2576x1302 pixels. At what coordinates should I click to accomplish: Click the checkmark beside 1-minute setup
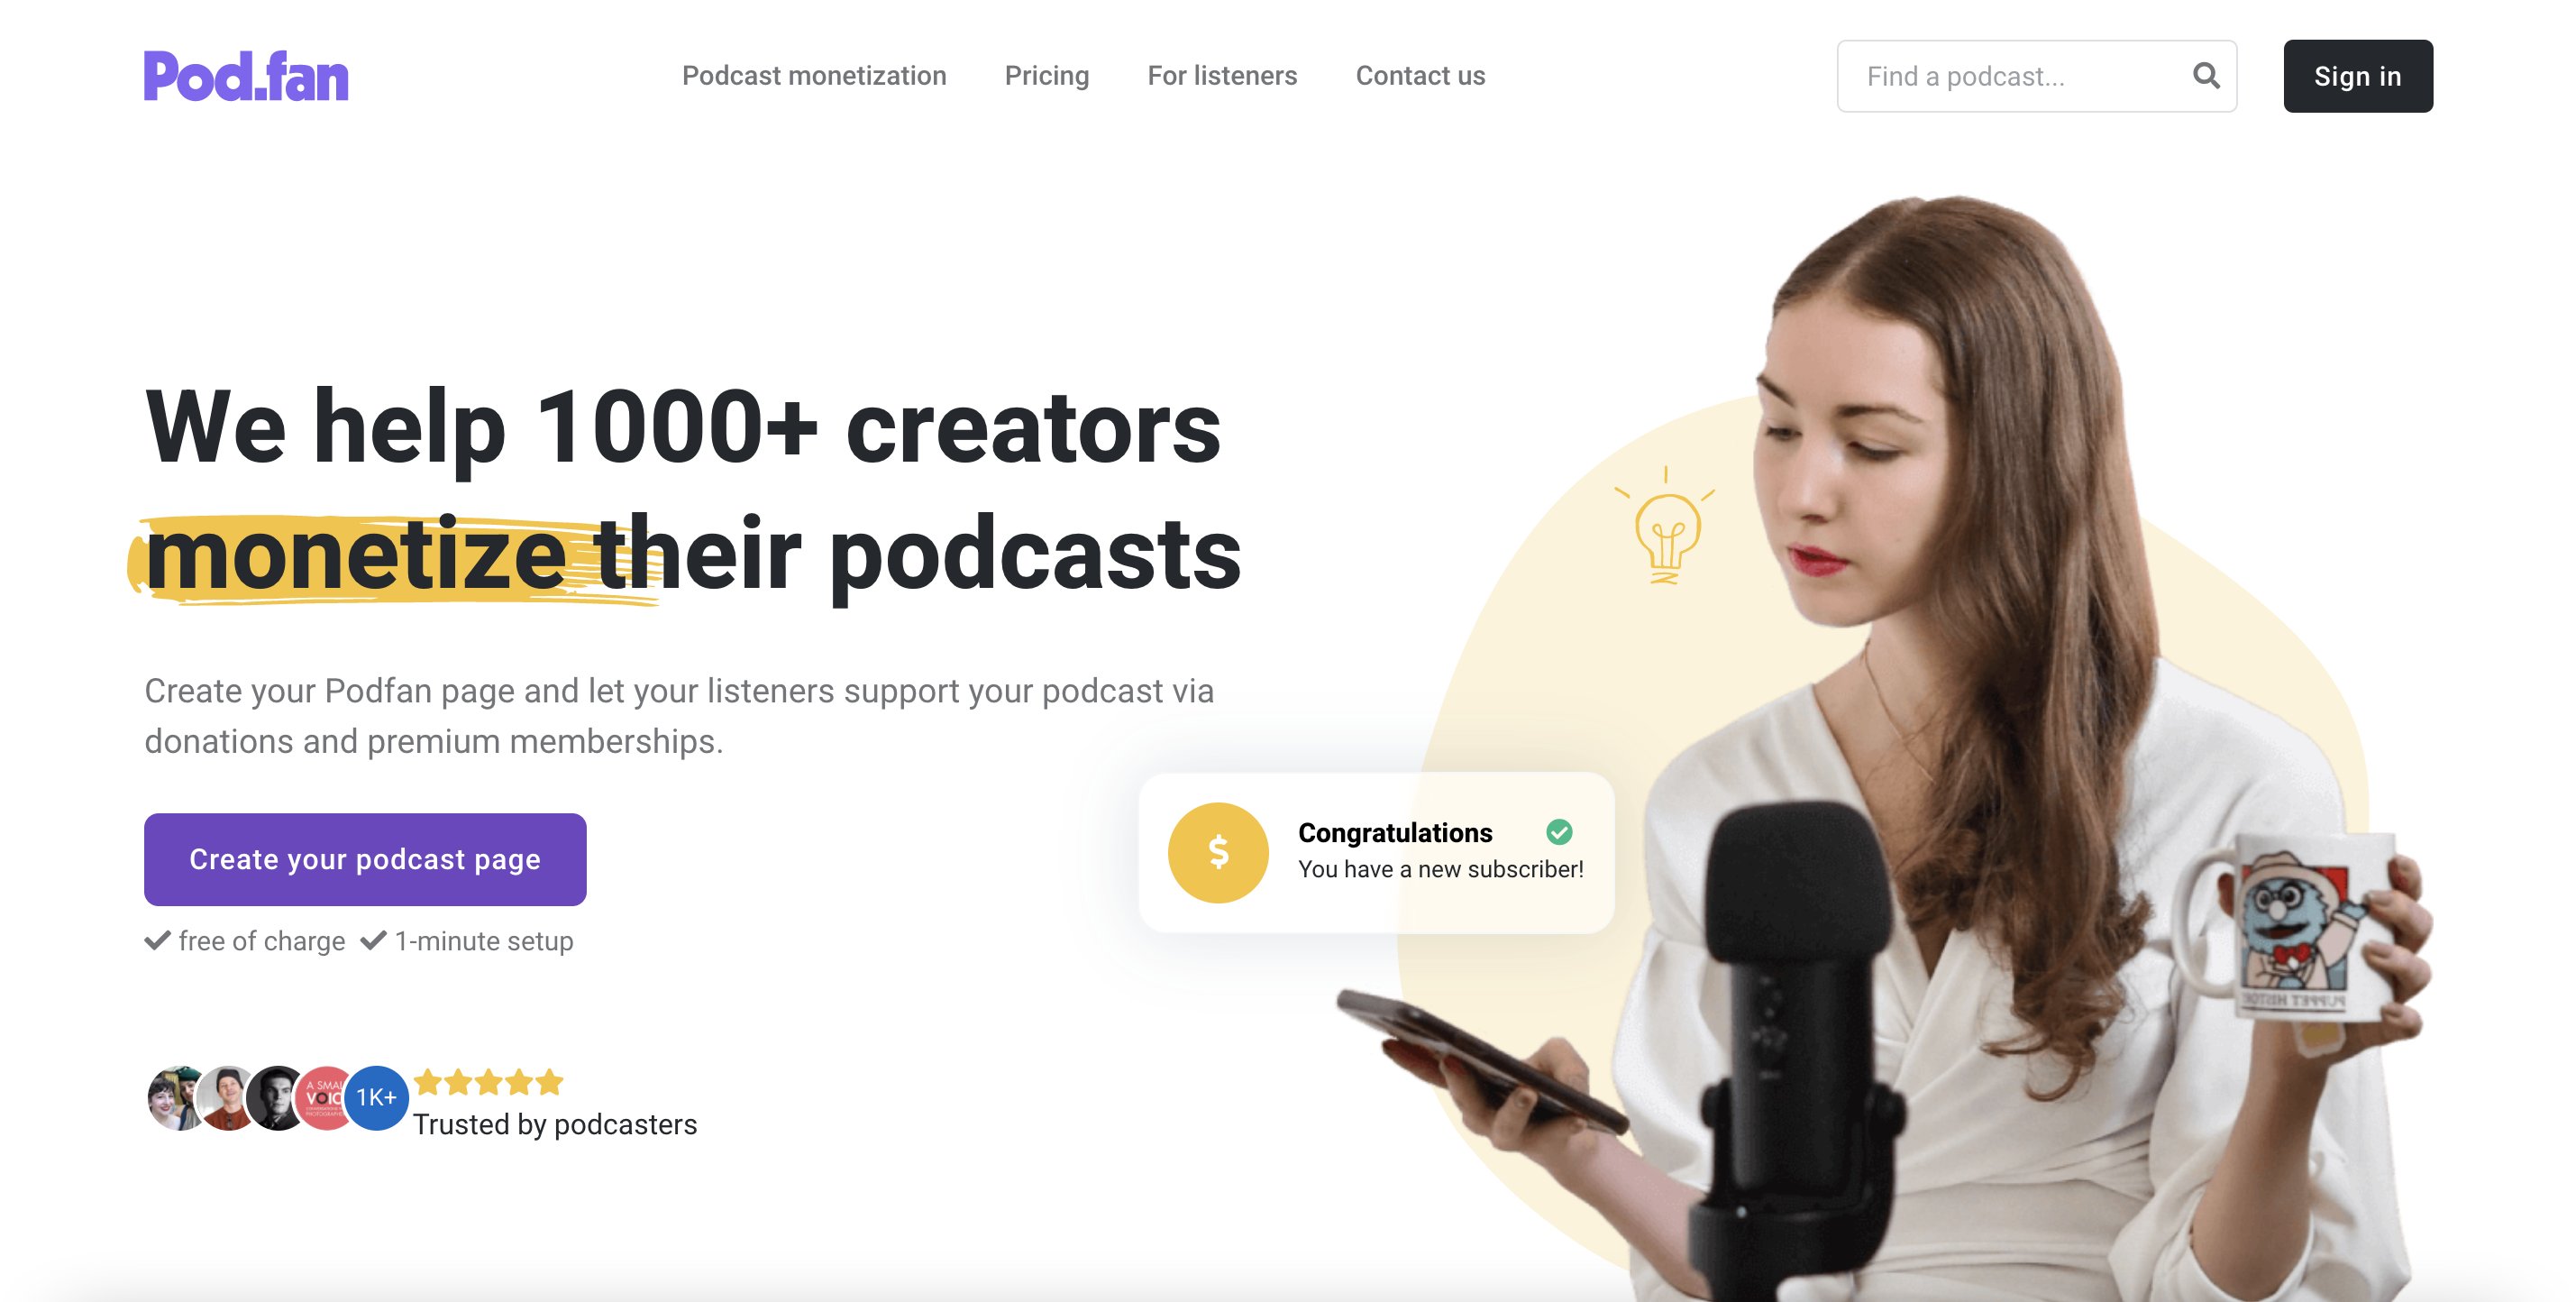click(x=373, y=940)
